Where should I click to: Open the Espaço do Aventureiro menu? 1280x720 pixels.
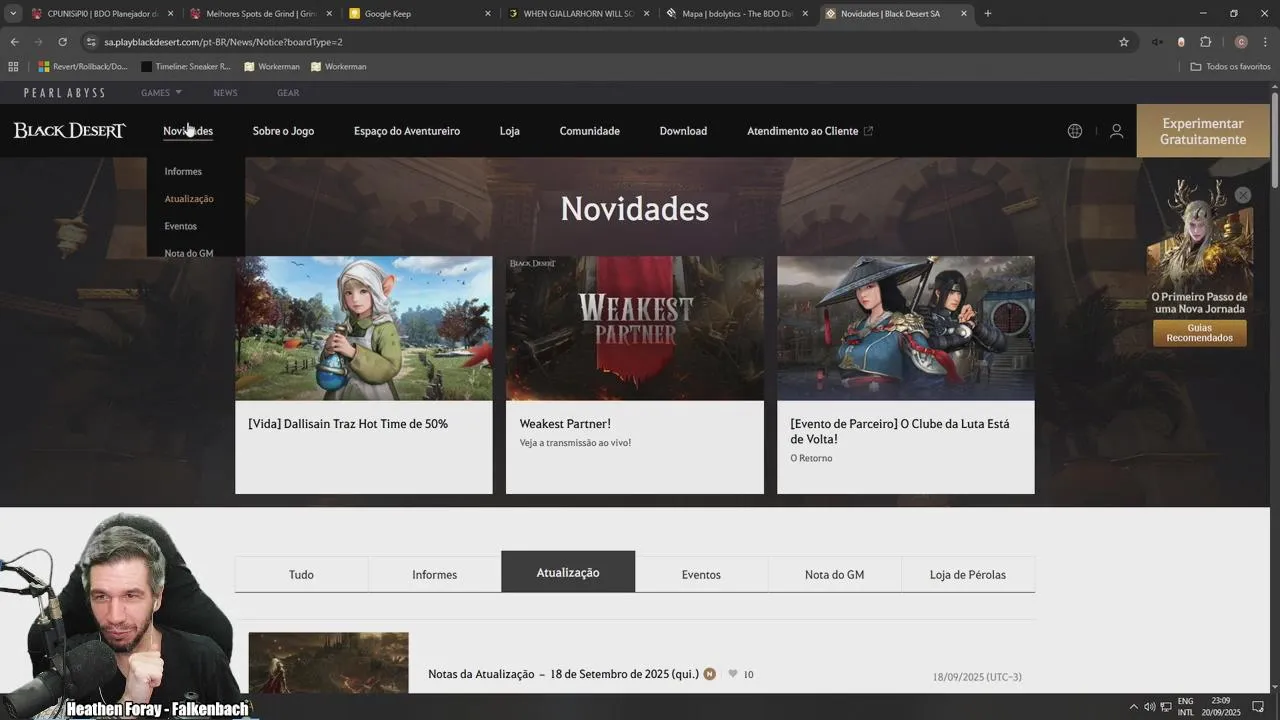pos(407,131)
